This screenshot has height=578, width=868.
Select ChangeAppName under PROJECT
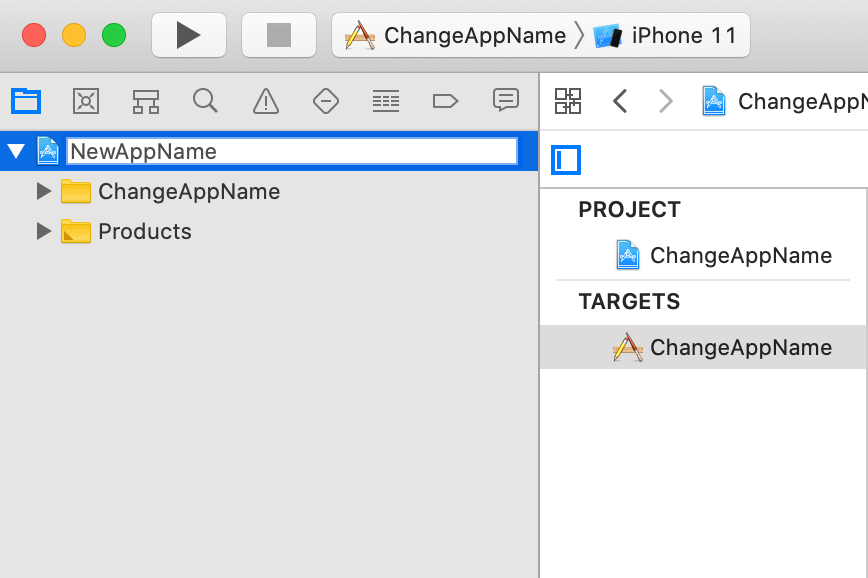point(741,255)
